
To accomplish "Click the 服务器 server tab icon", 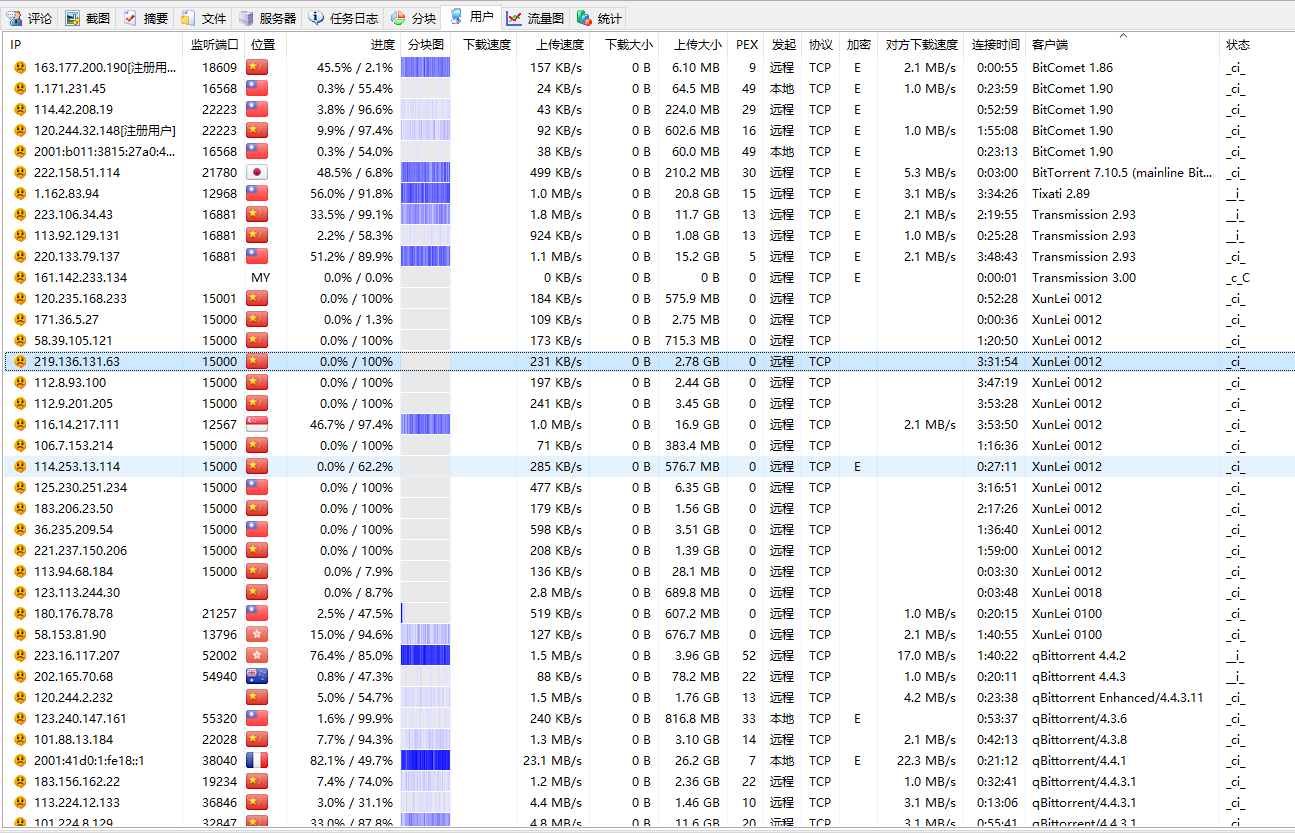I will point(246,18).
